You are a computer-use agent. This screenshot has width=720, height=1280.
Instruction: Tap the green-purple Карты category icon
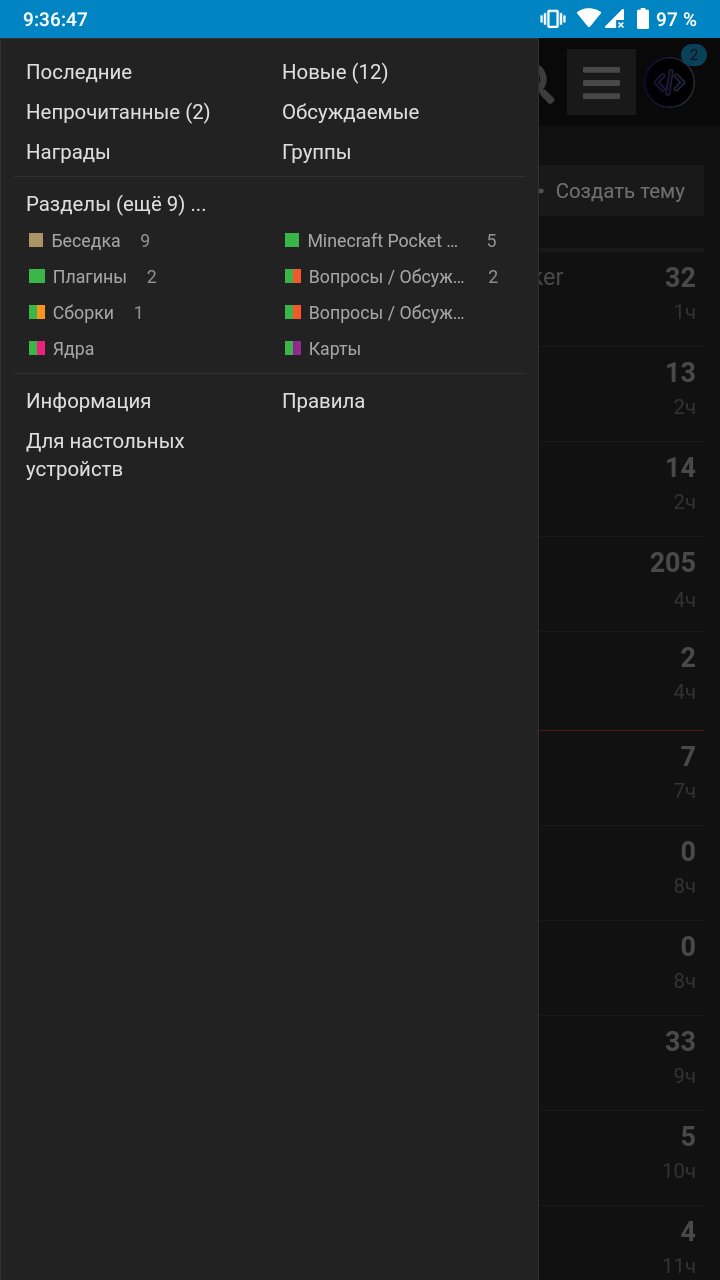(292, 348)
